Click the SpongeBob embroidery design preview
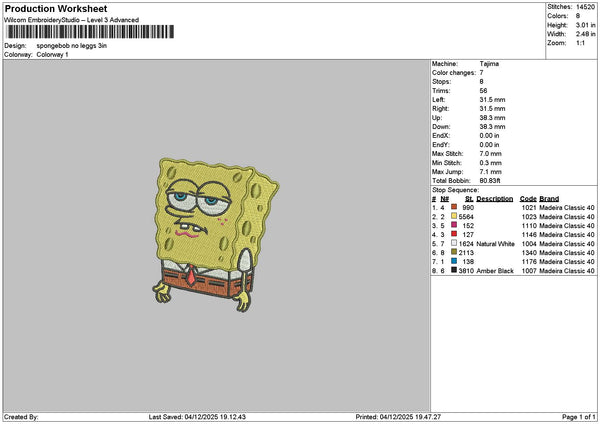The height and width of the screenshot is (424, 600). pyautogui.click(x=215, y=234)
